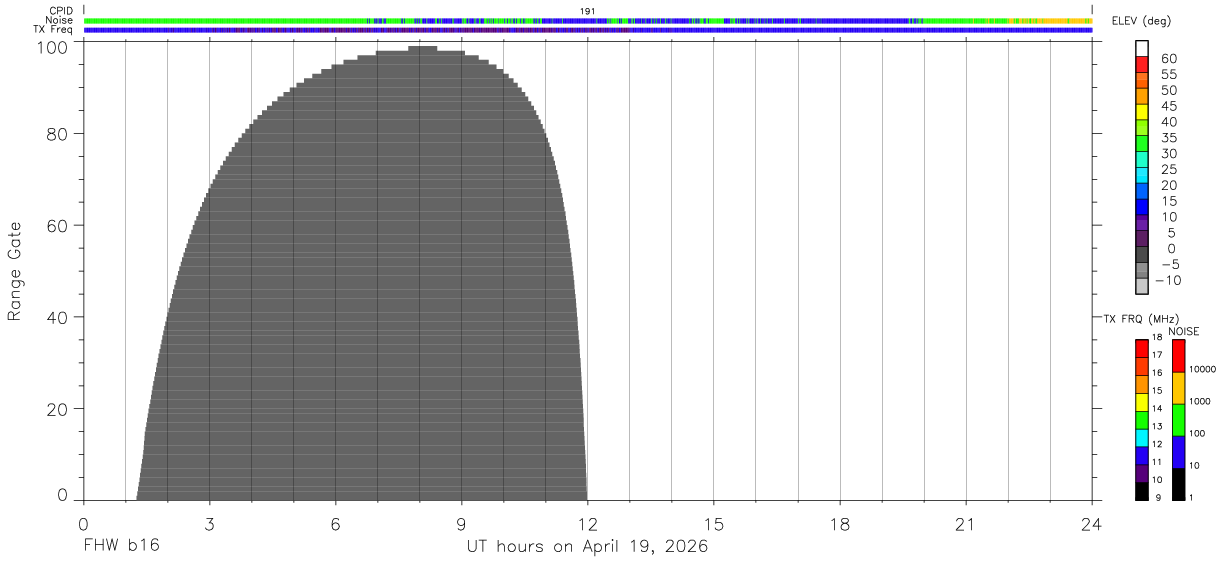Click the '25' label on ELEV colorbar
The image size is (1228, 567).
[x=1169, y=170]
